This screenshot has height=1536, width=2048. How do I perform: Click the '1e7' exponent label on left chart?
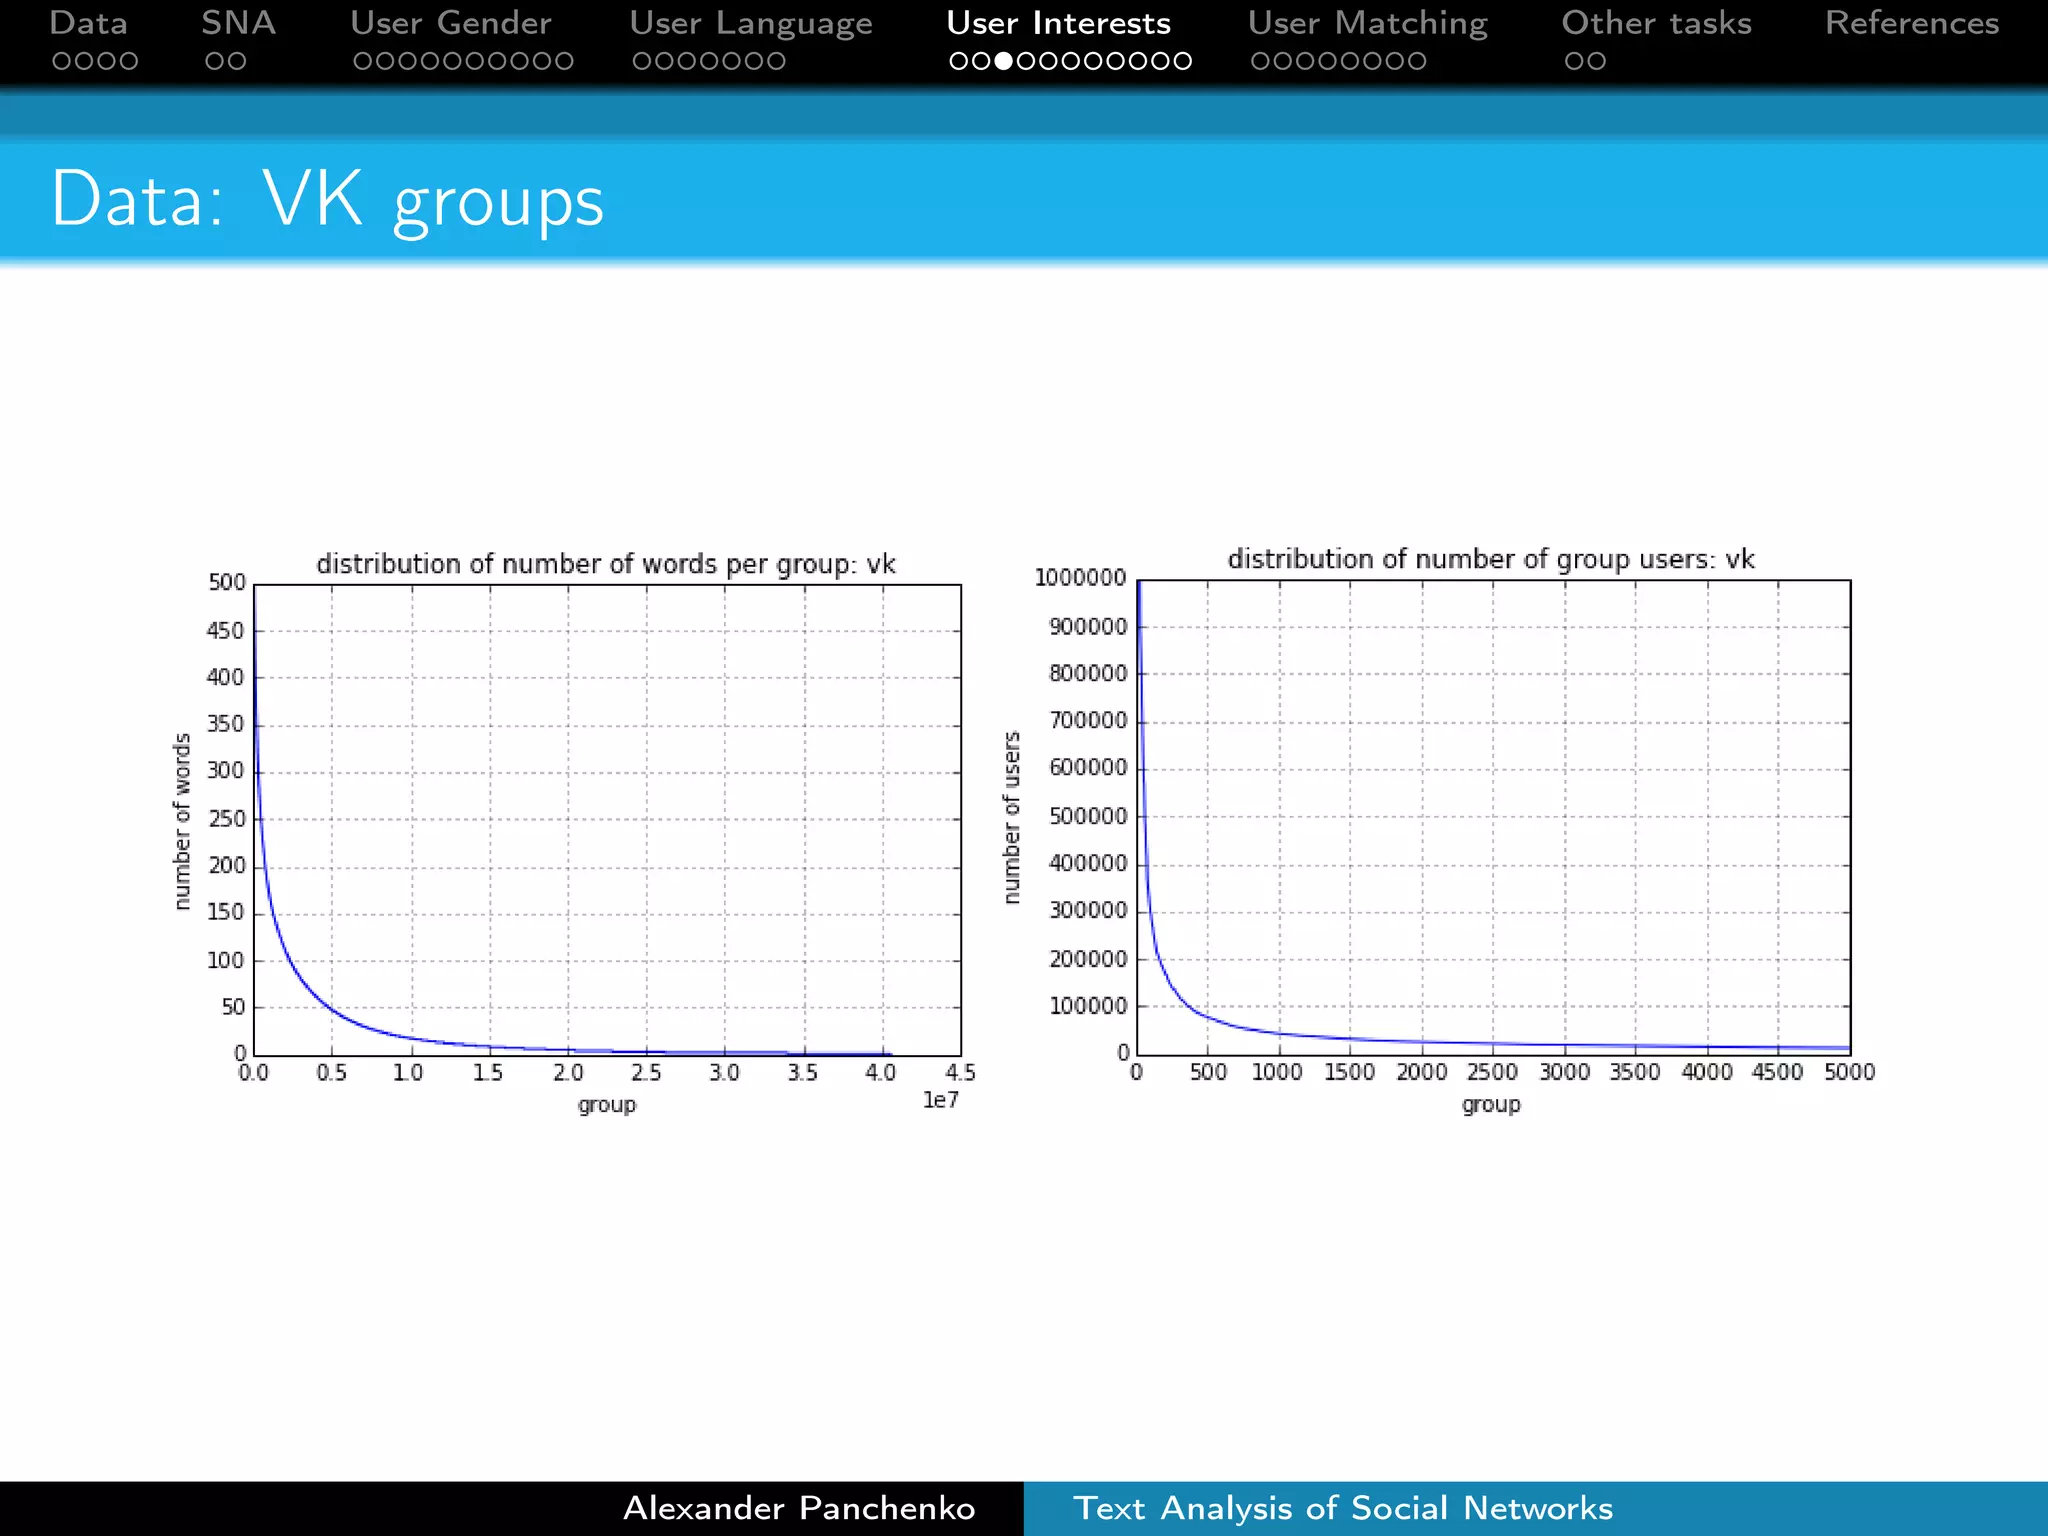[x=940, y=1101]
